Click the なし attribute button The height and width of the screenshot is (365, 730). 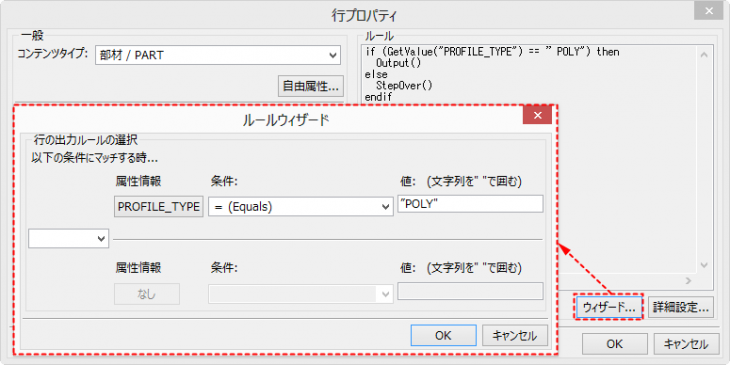tap(147, 294)
